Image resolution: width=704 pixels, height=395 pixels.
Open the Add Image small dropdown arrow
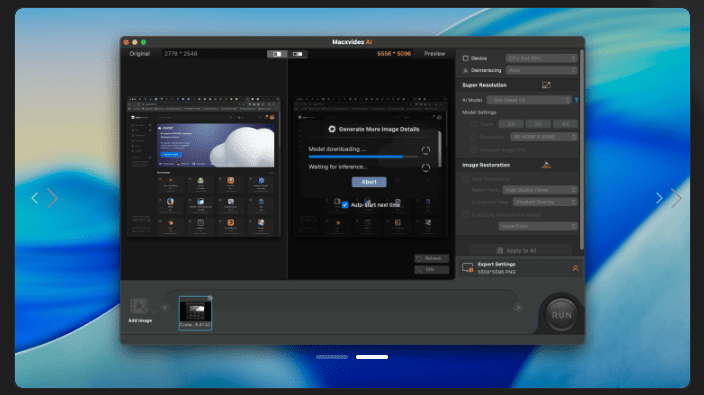[154, 312]
